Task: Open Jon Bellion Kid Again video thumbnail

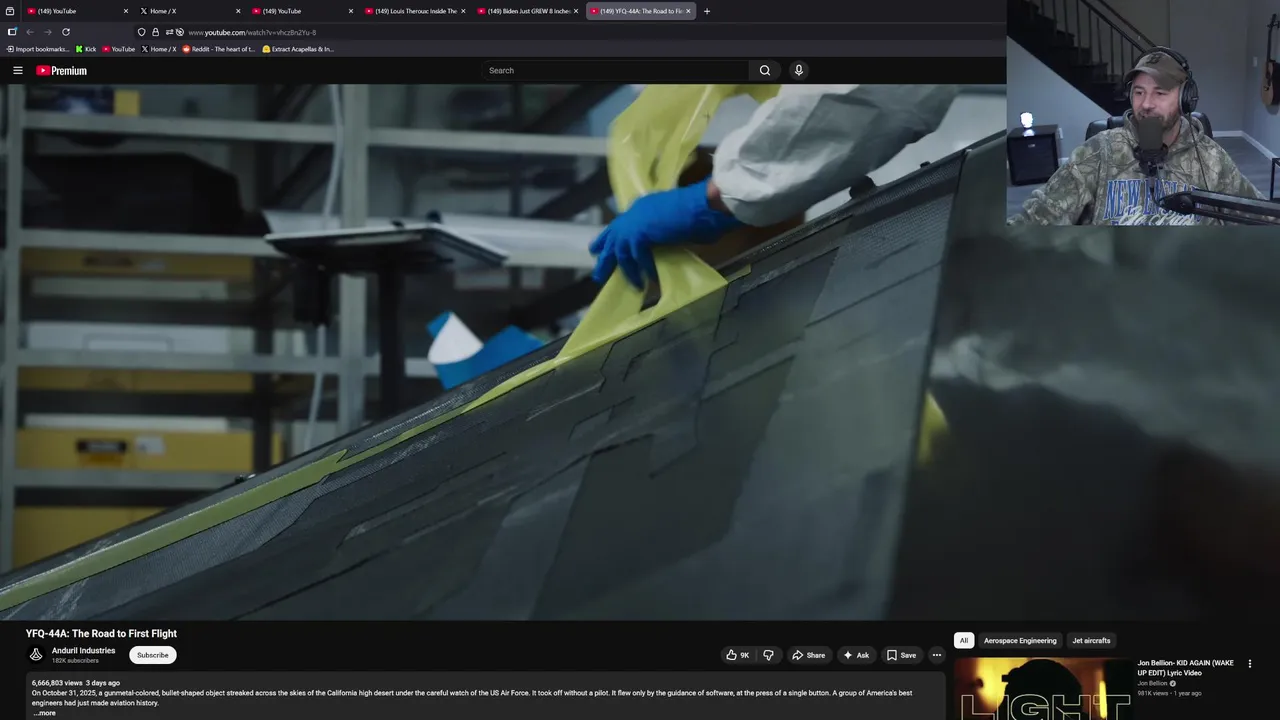Action: [1042, 689]
